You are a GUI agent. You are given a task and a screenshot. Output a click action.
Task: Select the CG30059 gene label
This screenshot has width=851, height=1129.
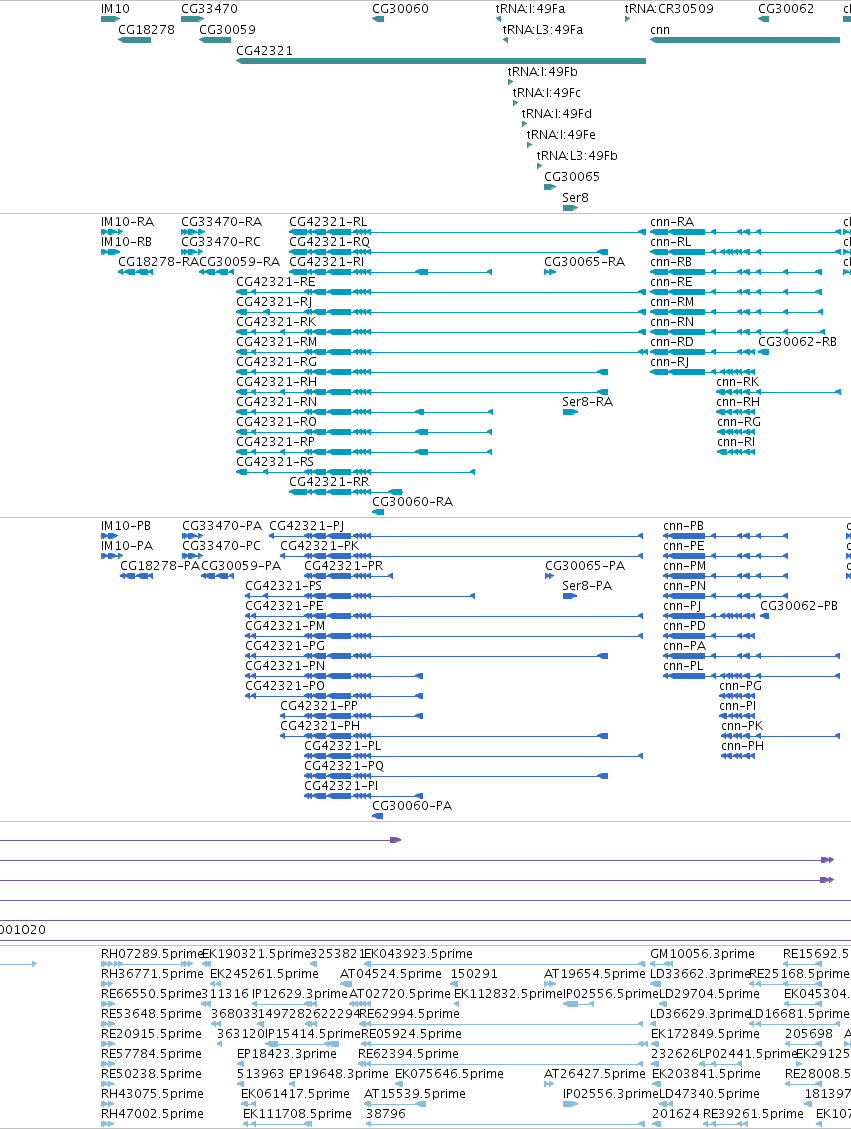tap(228, 30)
